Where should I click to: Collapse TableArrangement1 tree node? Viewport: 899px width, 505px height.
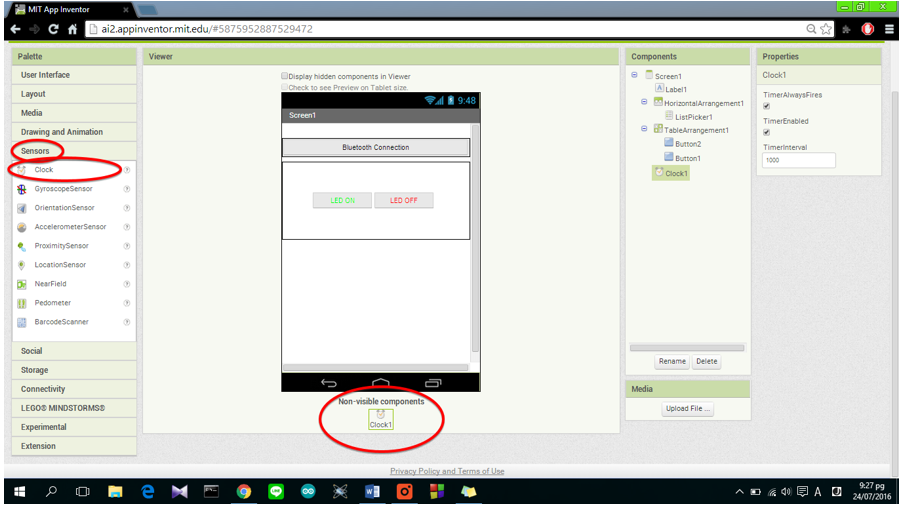644,129
